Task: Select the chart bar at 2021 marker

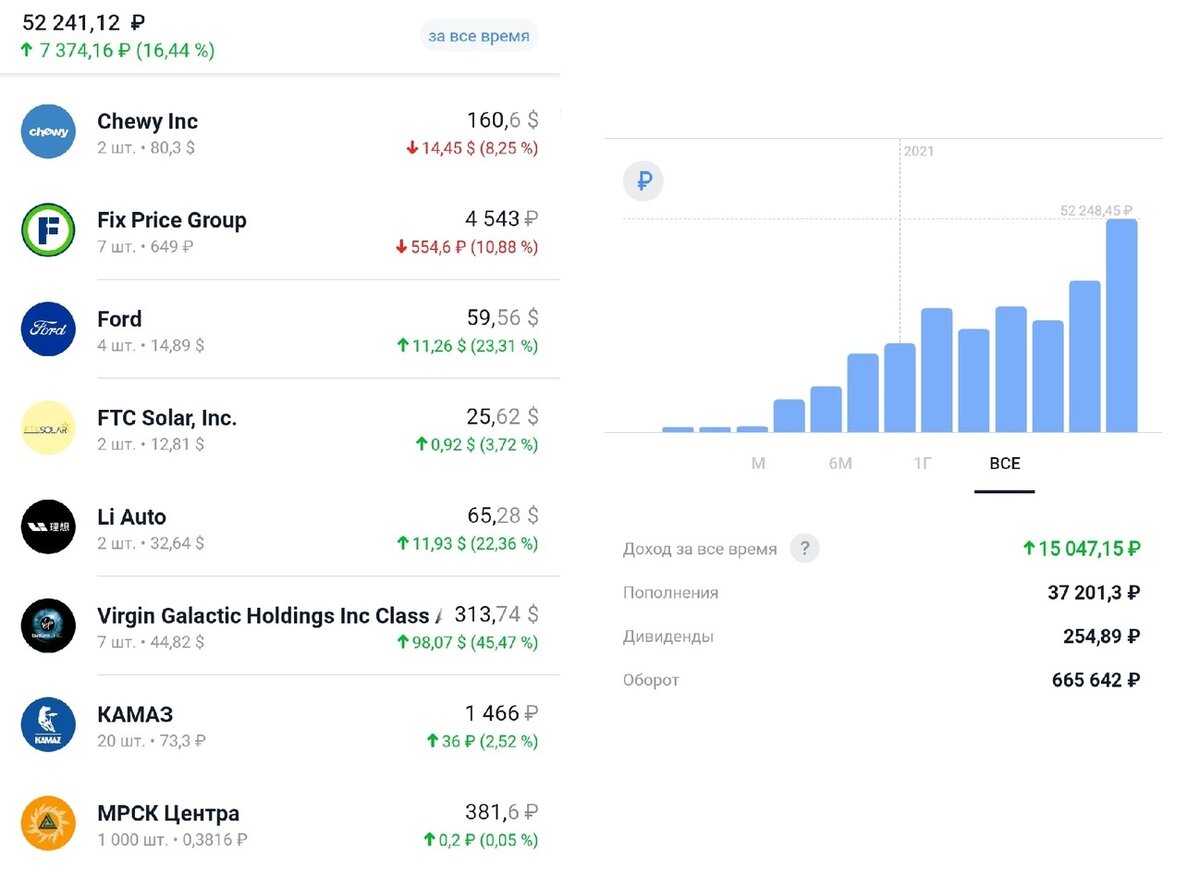Action: pyautogui.click(x=900, y=388)
